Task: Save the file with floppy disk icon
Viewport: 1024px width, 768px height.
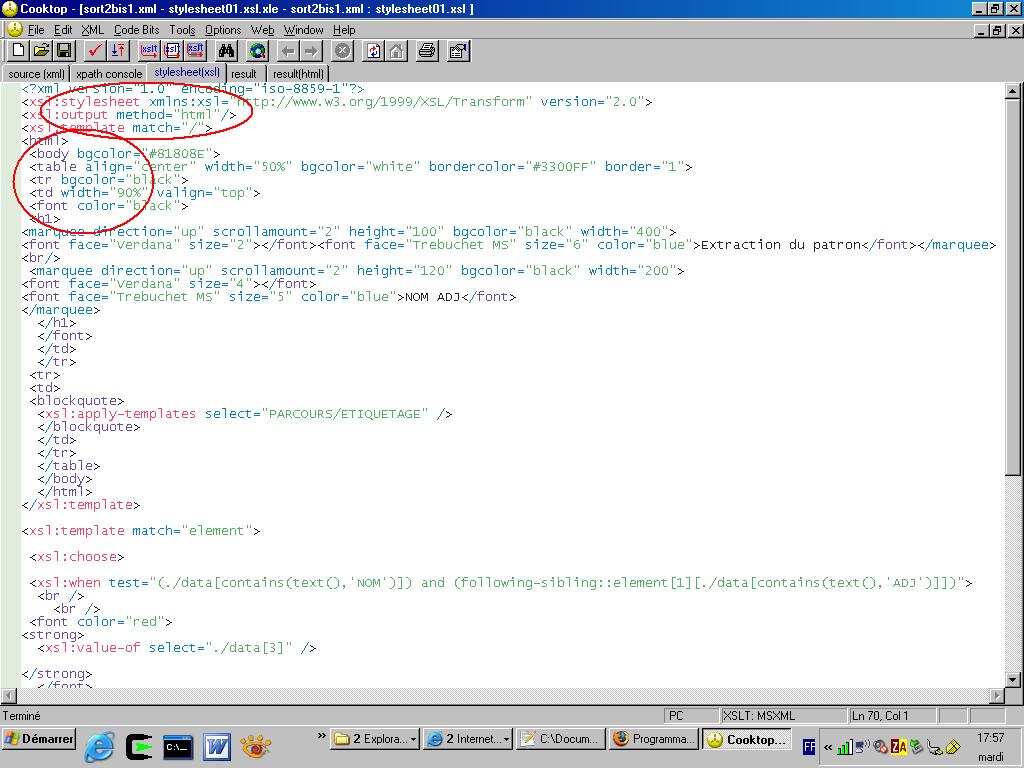Action: [64, 50]
